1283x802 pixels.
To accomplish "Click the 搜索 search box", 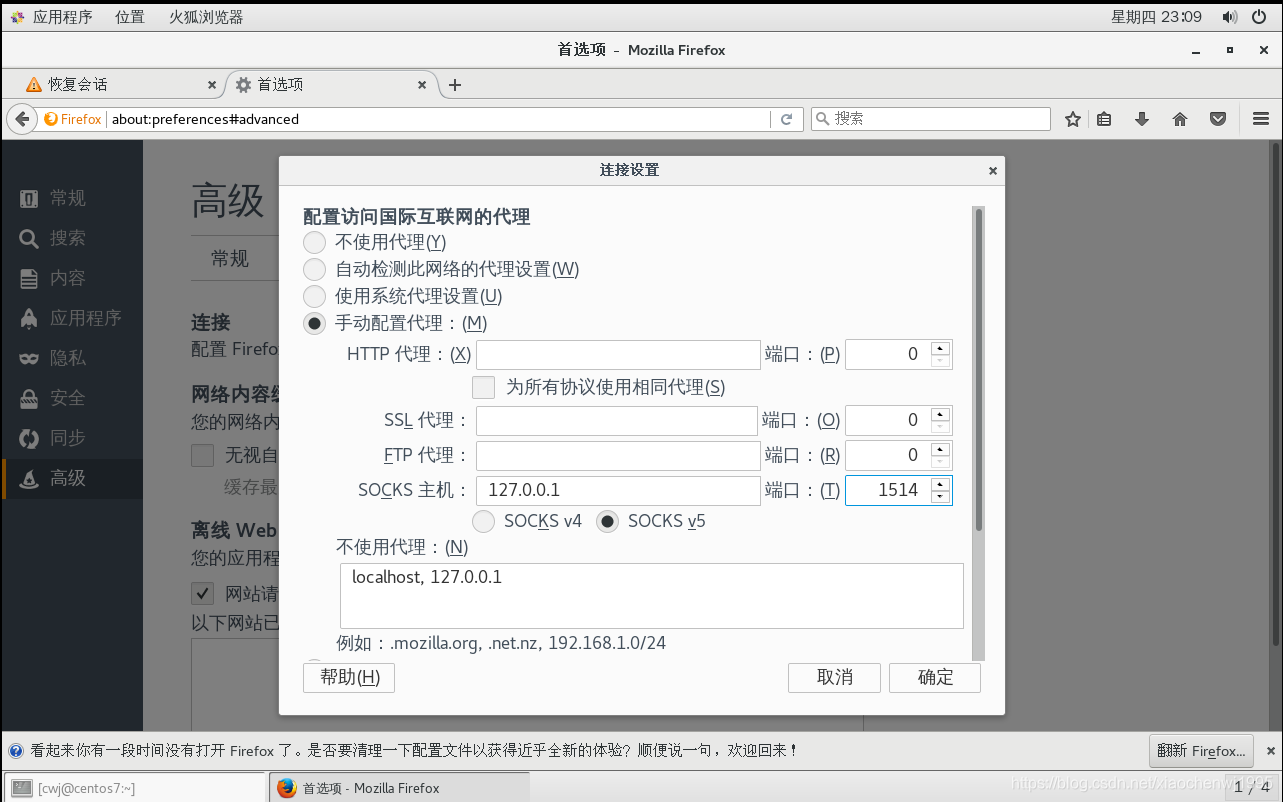I will coord(931,119).
